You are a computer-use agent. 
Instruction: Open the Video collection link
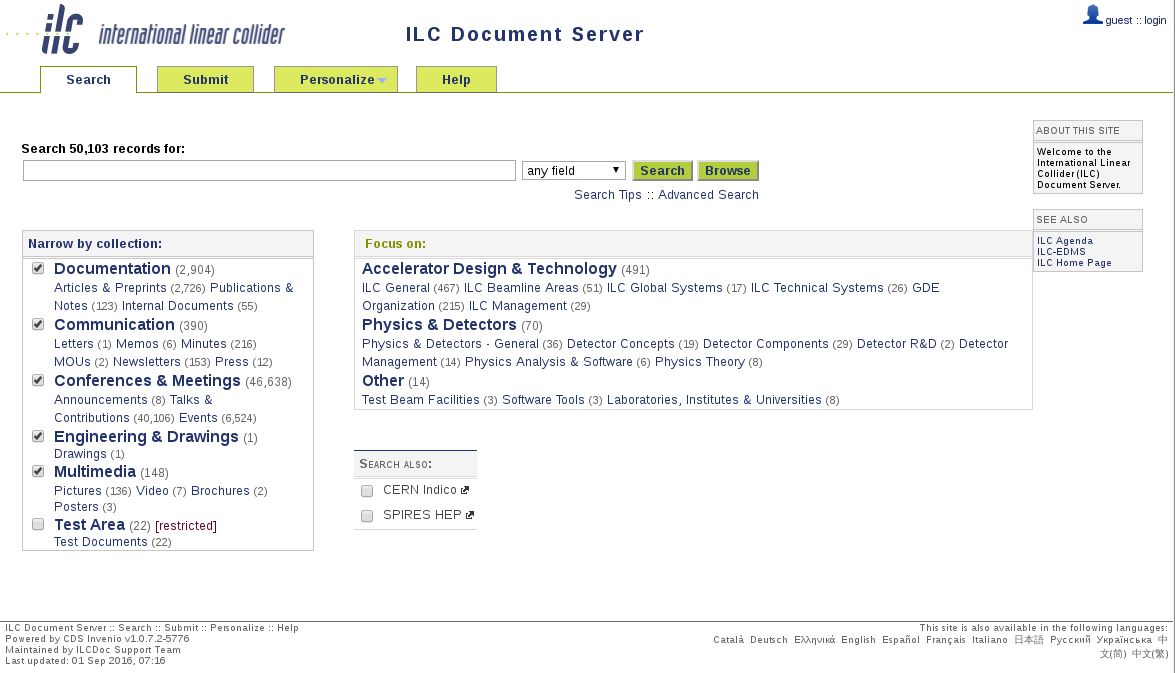point(152,491)
